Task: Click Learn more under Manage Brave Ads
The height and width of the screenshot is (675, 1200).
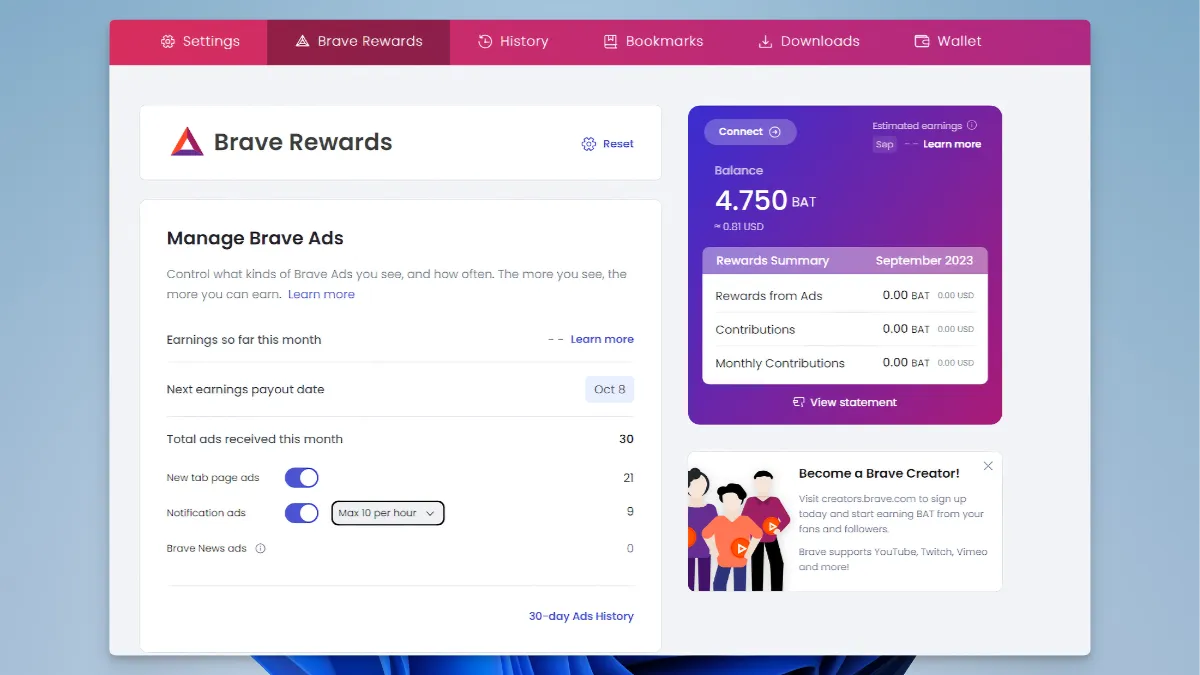Action: 321,295
